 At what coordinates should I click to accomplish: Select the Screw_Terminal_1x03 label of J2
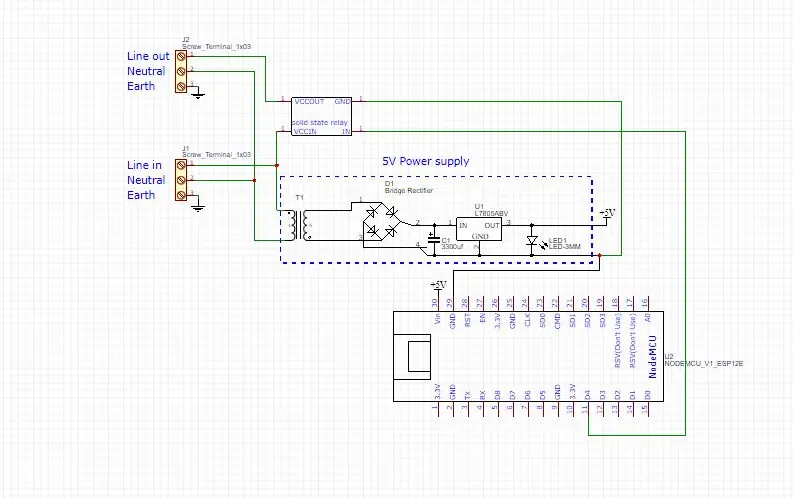216,47
